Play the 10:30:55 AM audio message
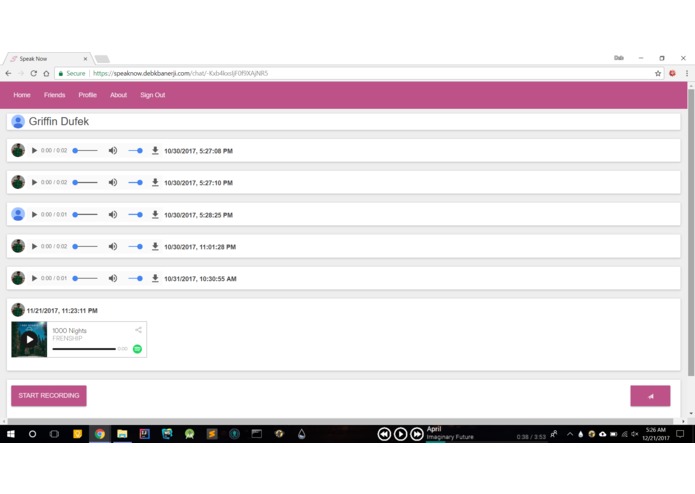This screenshot has width=695, height=494. [34, 278]
